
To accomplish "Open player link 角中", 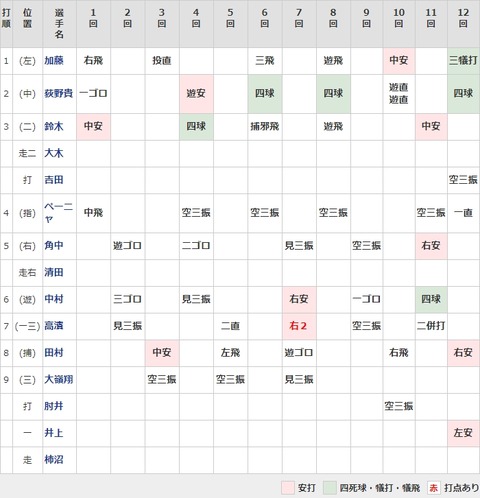I will click(54, 246).
